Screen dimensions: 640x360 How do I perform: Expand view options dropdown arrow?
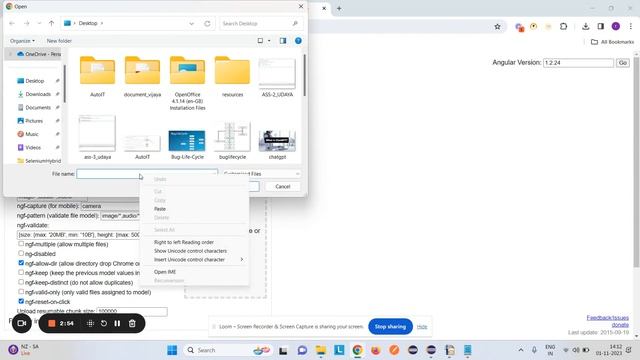coord(269,41)
